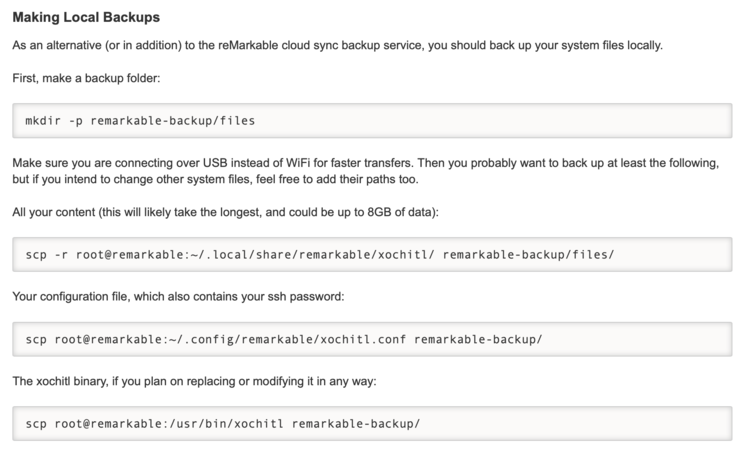
Task: Click the scp -r xochitl/ content command block
Action: (x=374, y=255)
